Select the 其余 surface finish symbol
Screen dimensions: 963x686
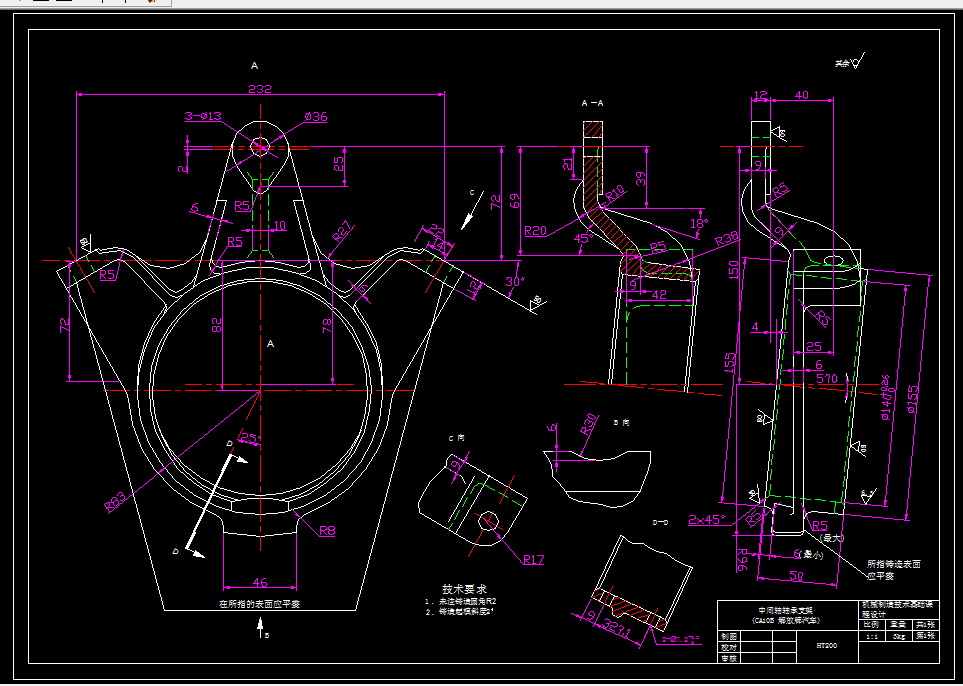(849, 62)
